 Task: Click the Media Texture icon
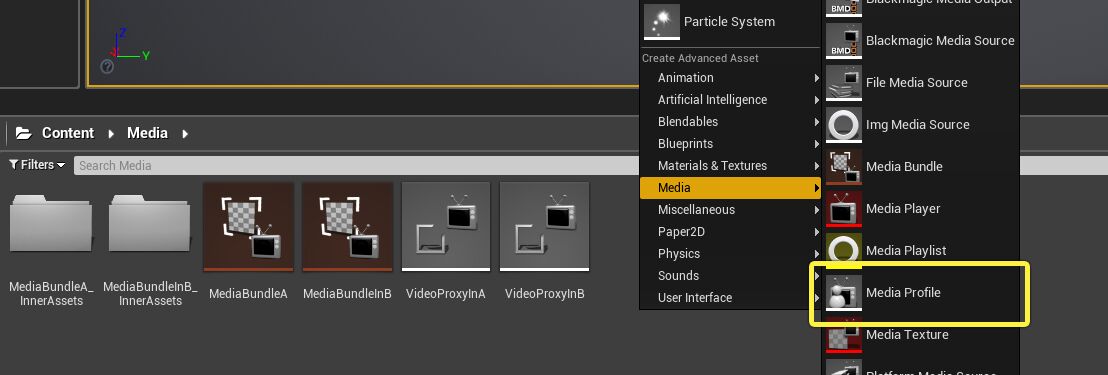(844, 334)
